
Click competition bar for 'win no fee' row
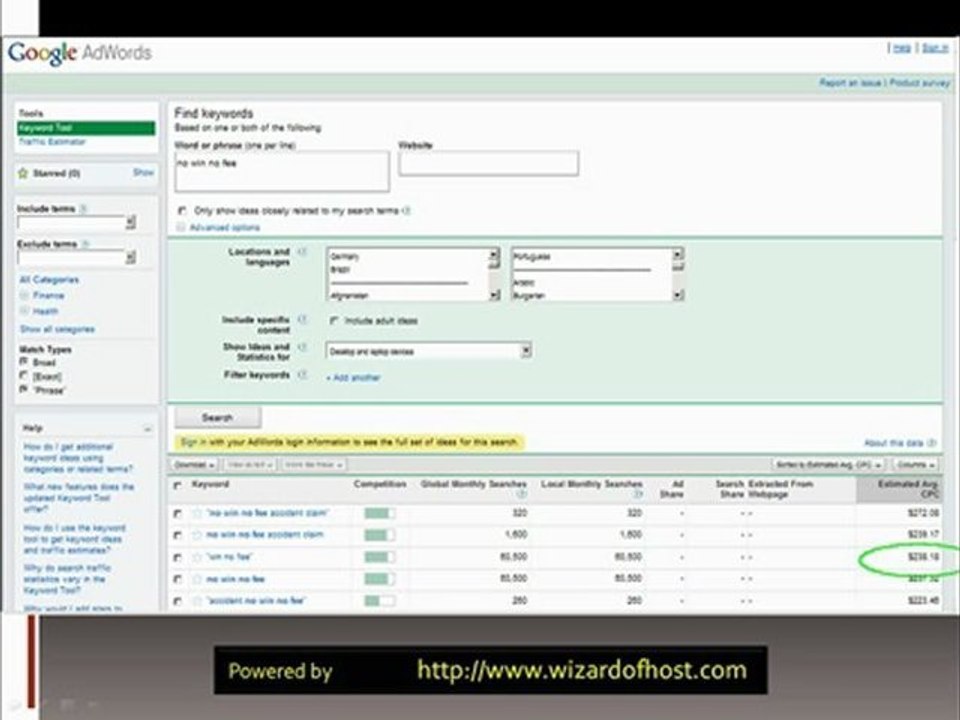(379, 557)
